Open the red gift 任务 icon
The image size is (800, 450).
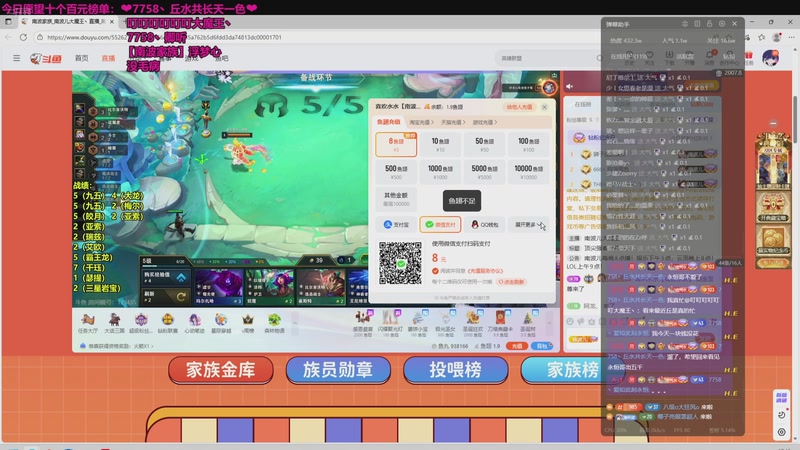(x=748, y=58)
